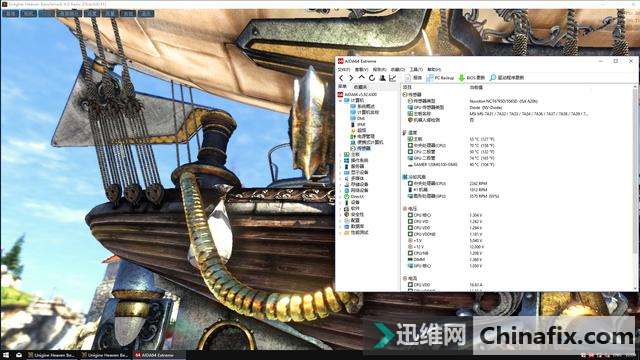Open the first menu in AIDA64 menu bar

click(x=344, y=69)
